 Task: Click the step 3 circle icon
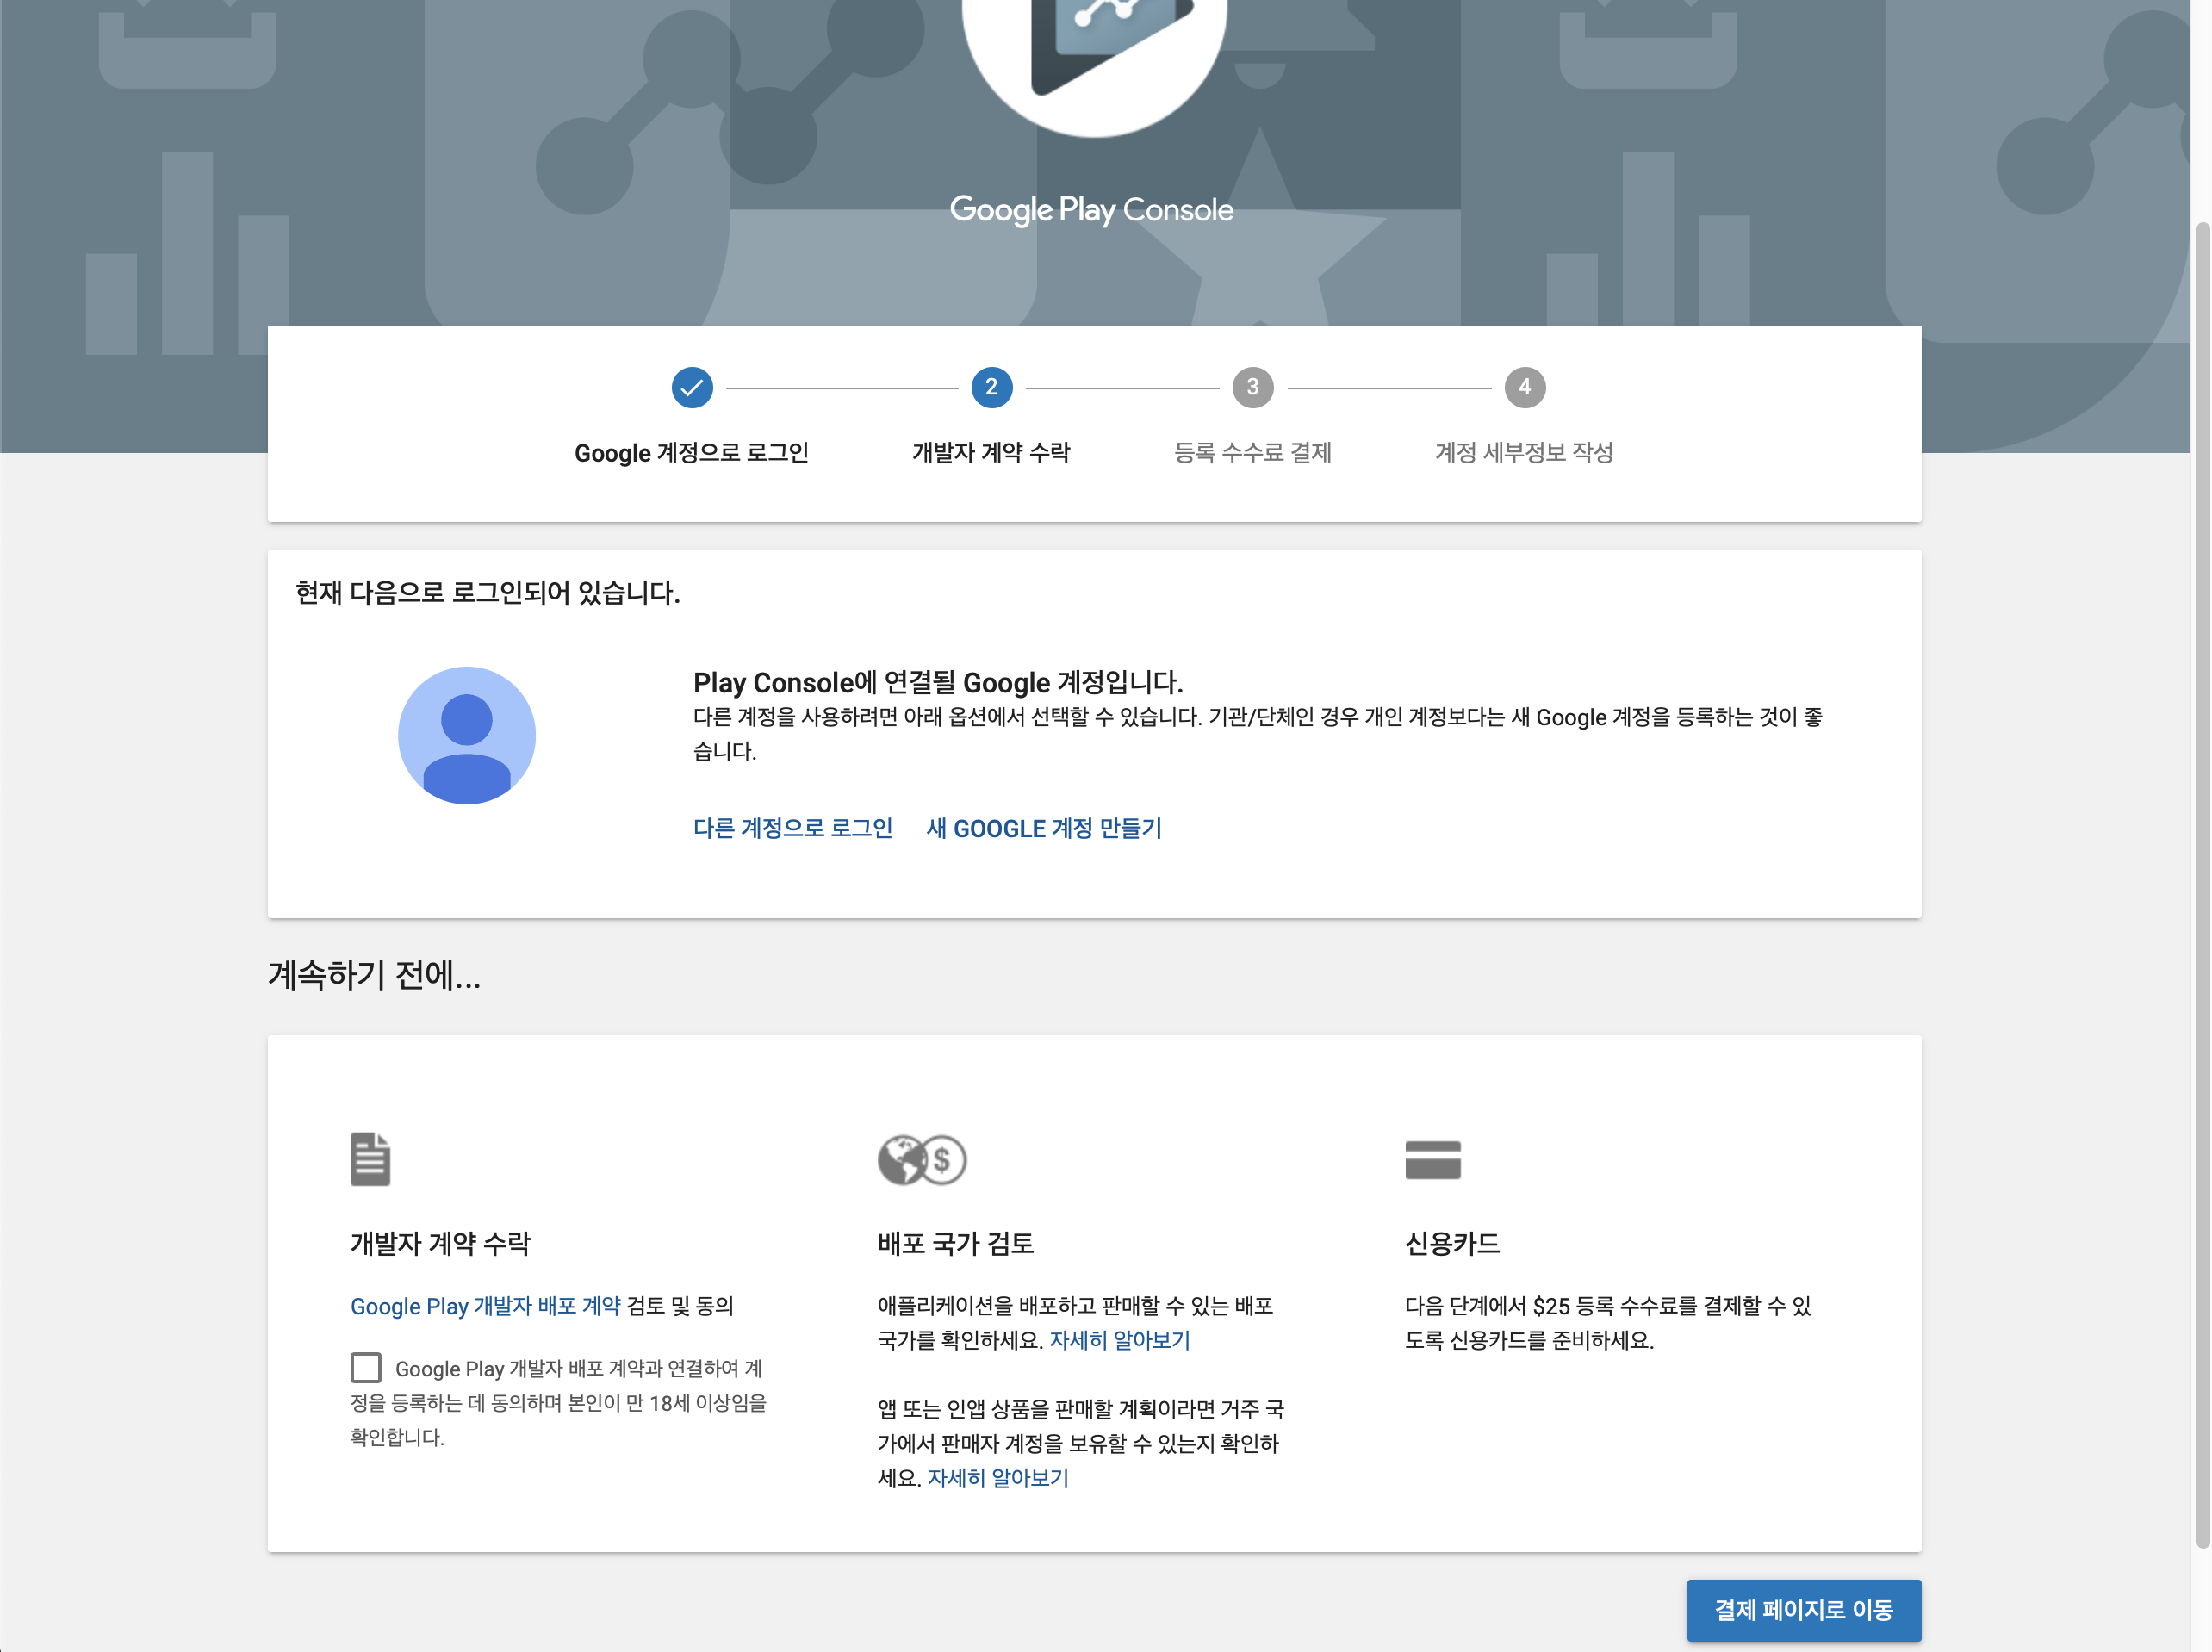pyautogui.click(x=1252, y=388)
